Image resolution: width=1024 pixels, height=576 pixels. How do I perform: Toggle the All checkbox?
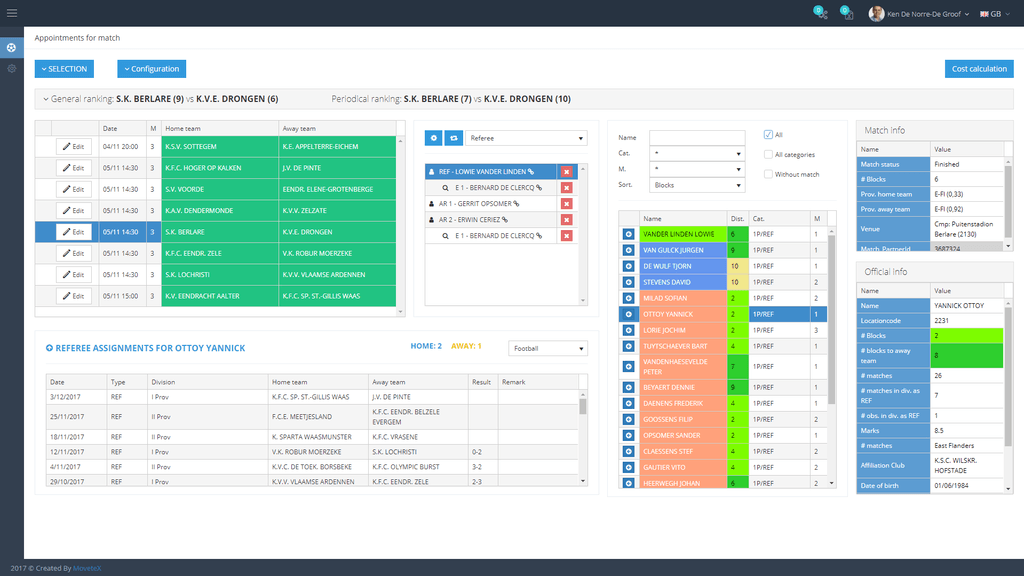[768, 135]
